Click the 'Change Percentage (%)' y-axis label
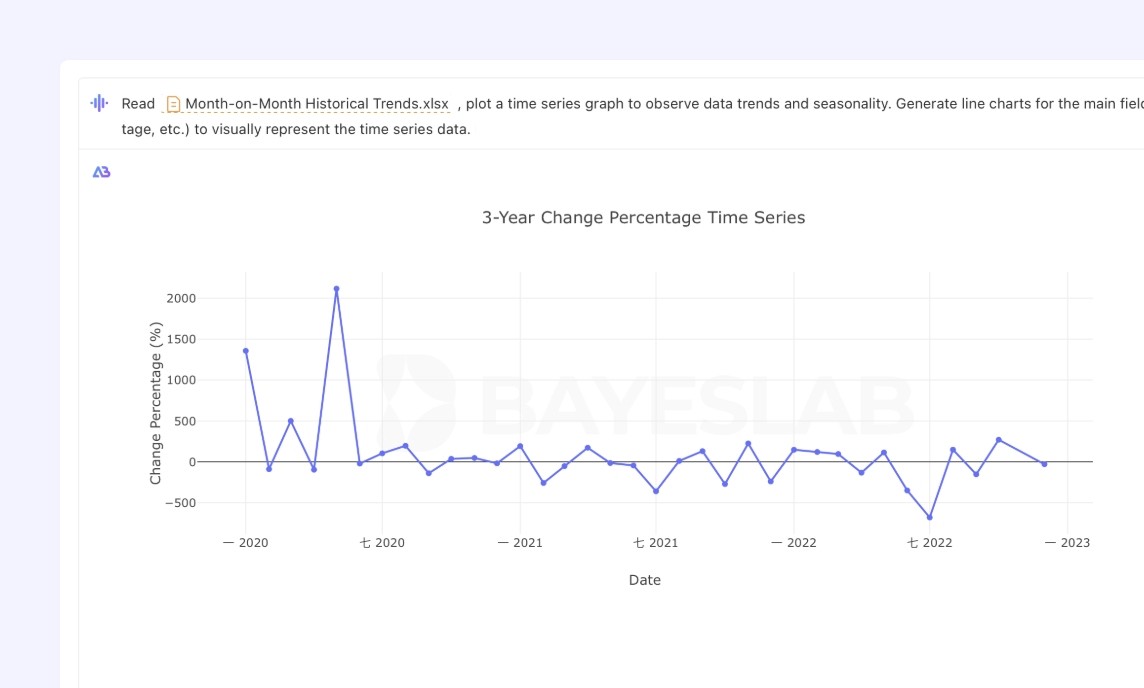 [x=155, y=403]
